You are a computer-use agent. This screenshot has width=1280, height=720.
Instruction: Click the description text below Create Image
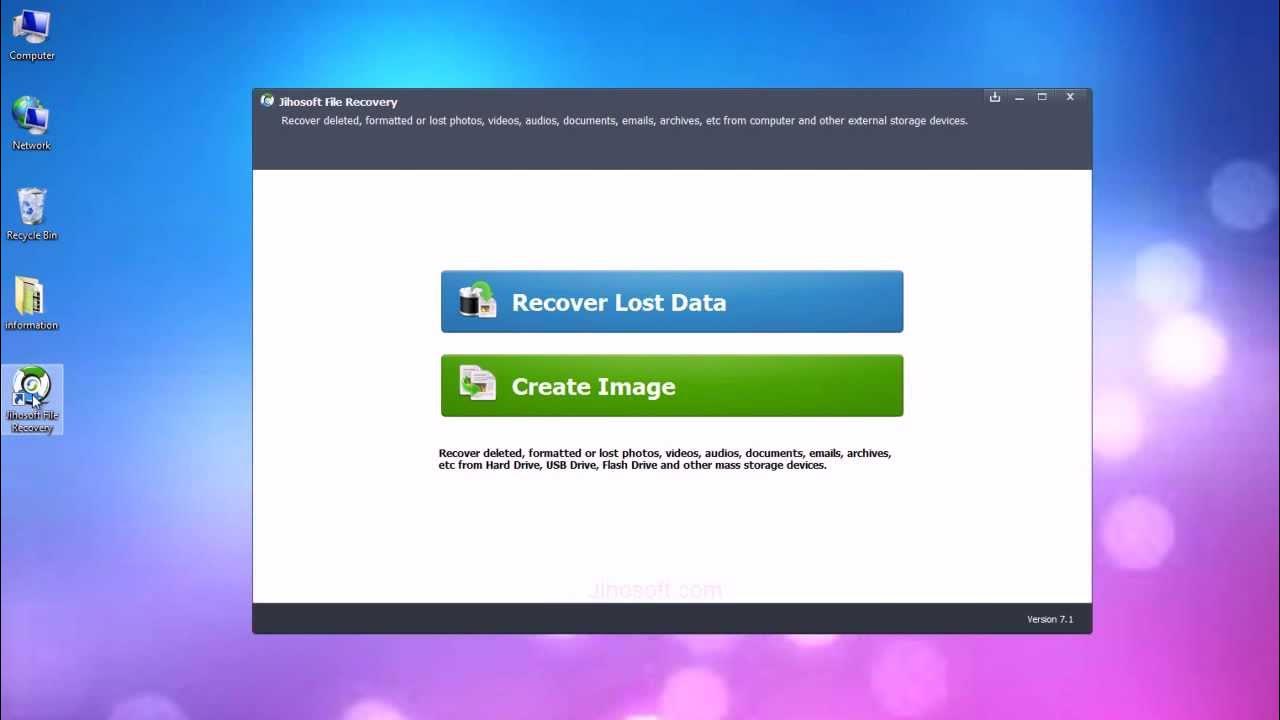665,459
